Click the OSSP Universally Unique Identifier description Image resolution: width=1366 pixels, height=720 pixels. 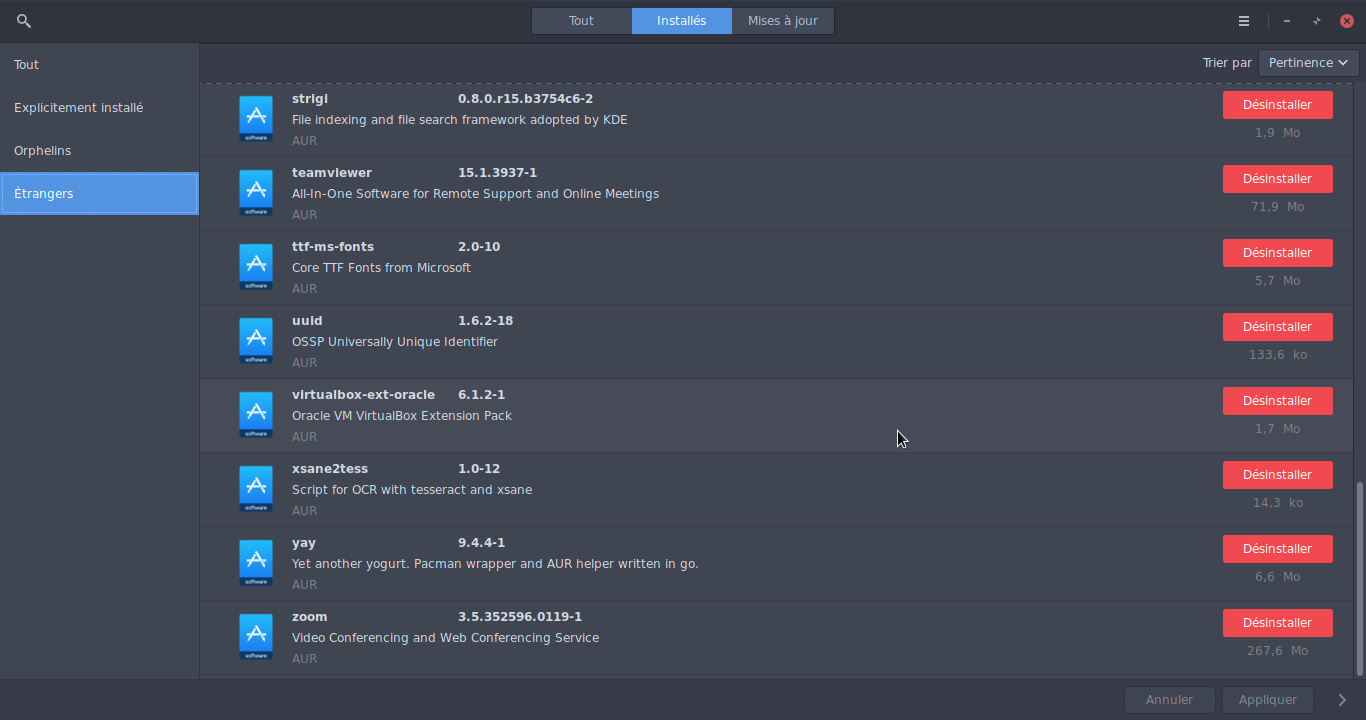(x=395, y=342)
